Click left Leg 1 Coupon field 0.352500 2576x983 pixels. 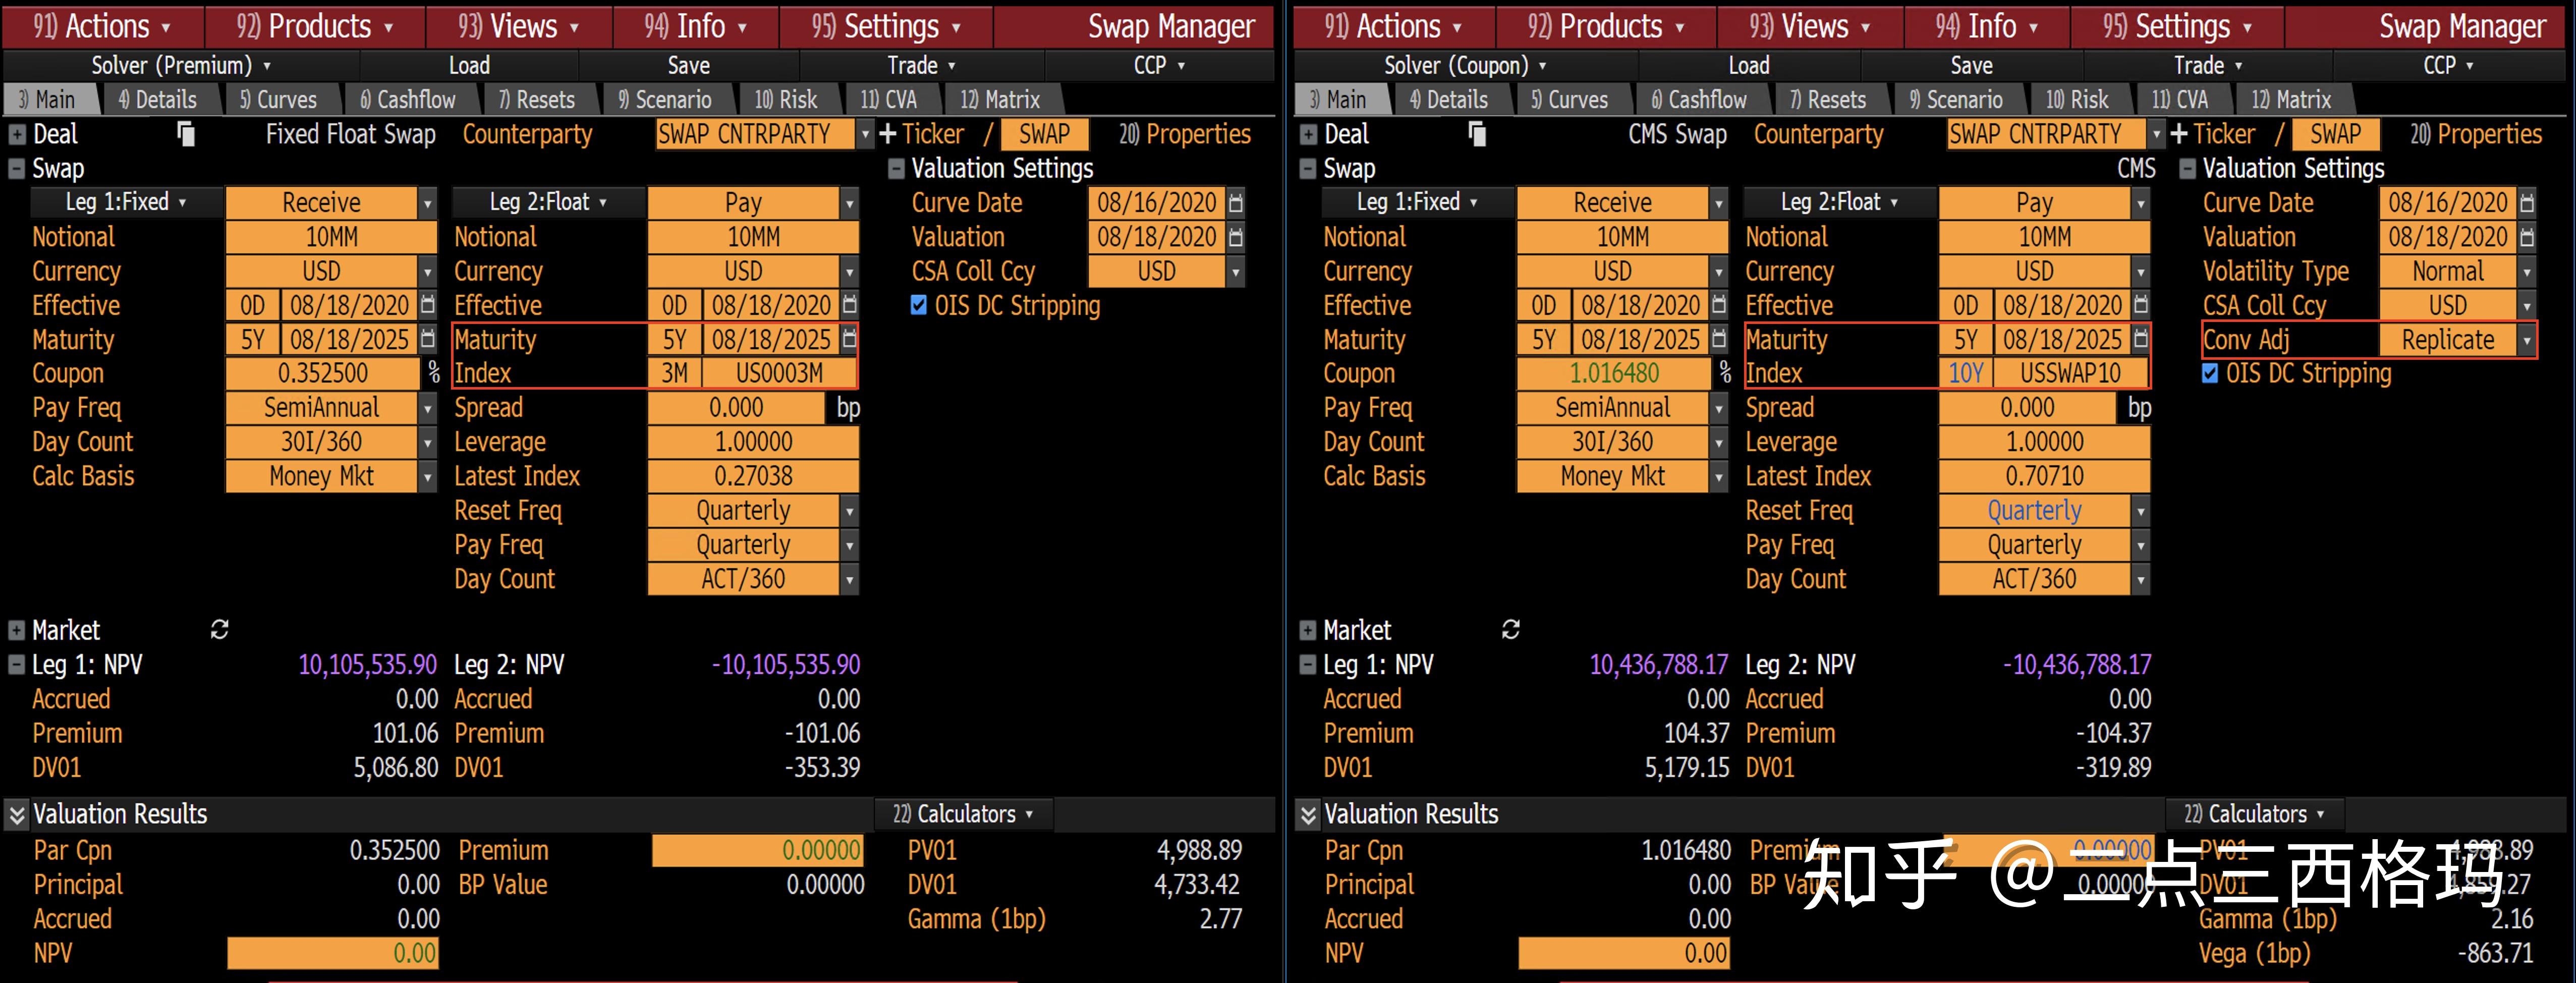(322, 373)
